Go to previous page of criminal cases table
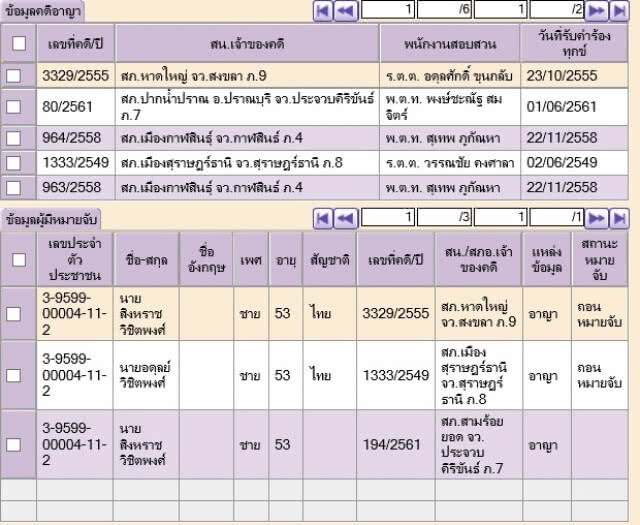Image resolution: width=640 pixels, height=525 pixels. [x=346, y=11]
